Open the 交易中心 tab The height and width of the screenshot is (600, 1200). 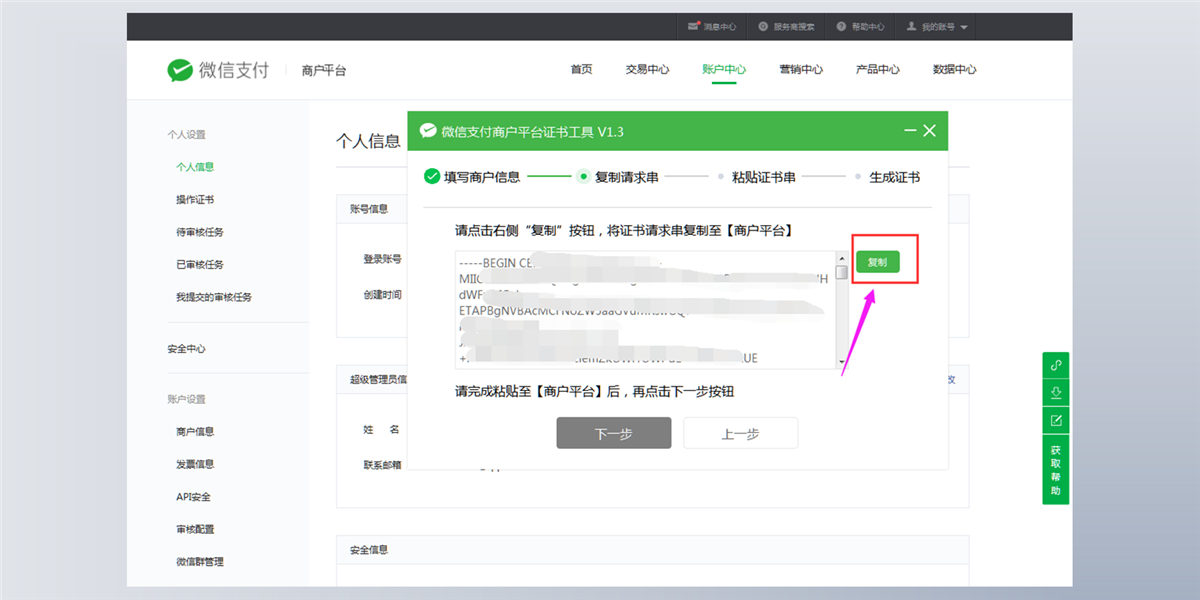click(x=647, y=69)
